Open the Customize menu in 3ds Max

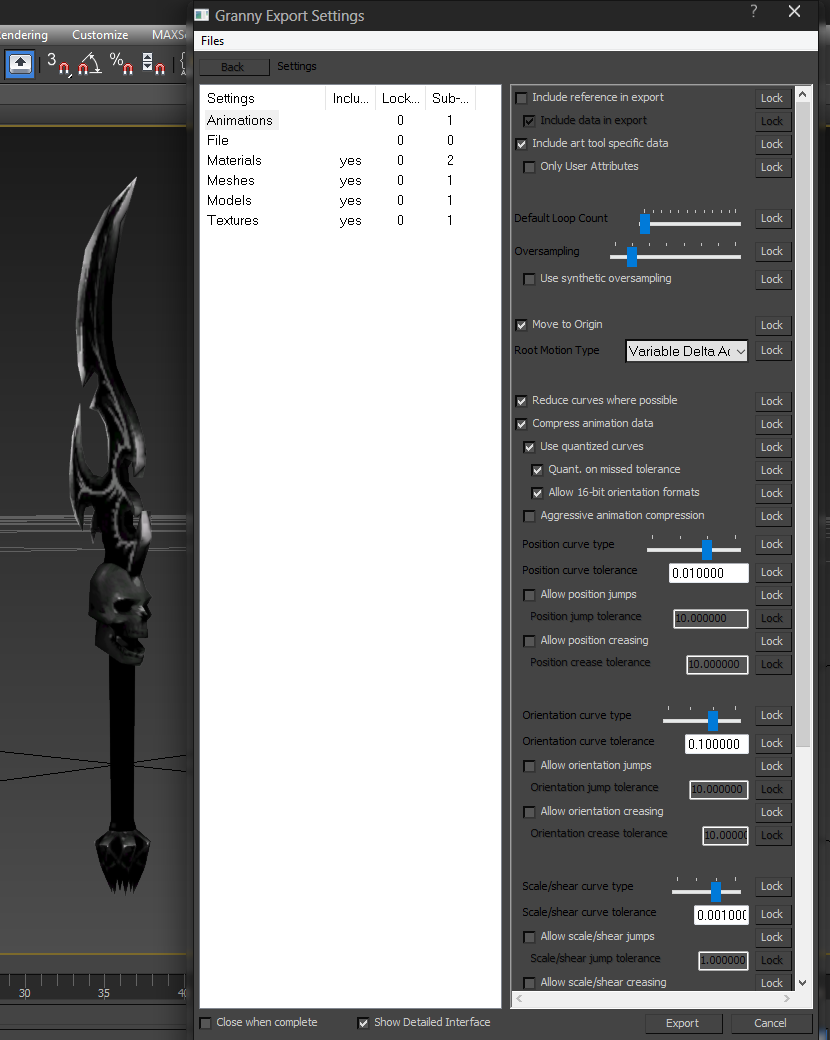[100, 34]
